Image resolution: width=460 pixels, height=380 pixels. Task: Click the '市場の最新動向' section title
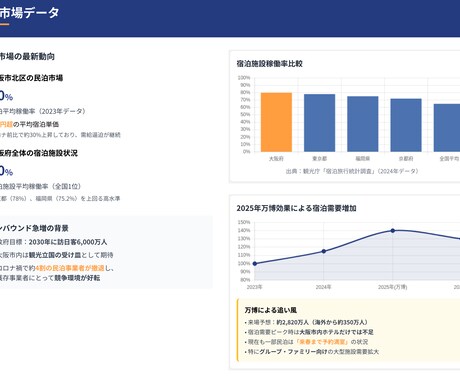coord(27,57)
